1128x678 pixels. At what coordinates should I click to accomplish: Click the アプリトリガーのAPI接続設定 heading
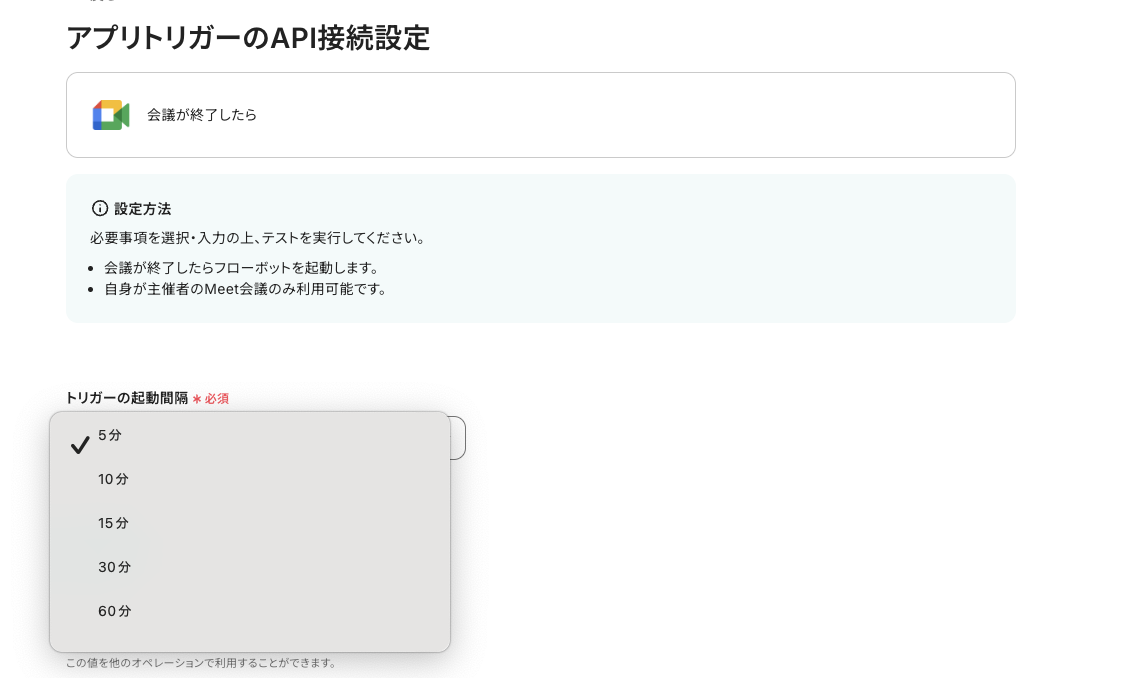point(248,38)
